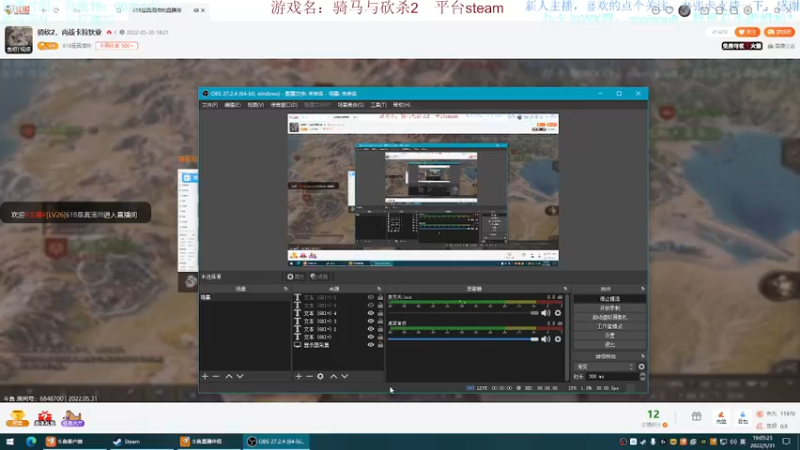Move the scene up in the Scenes list
Screen dimensions: 800x450
[x=229, y=376]
